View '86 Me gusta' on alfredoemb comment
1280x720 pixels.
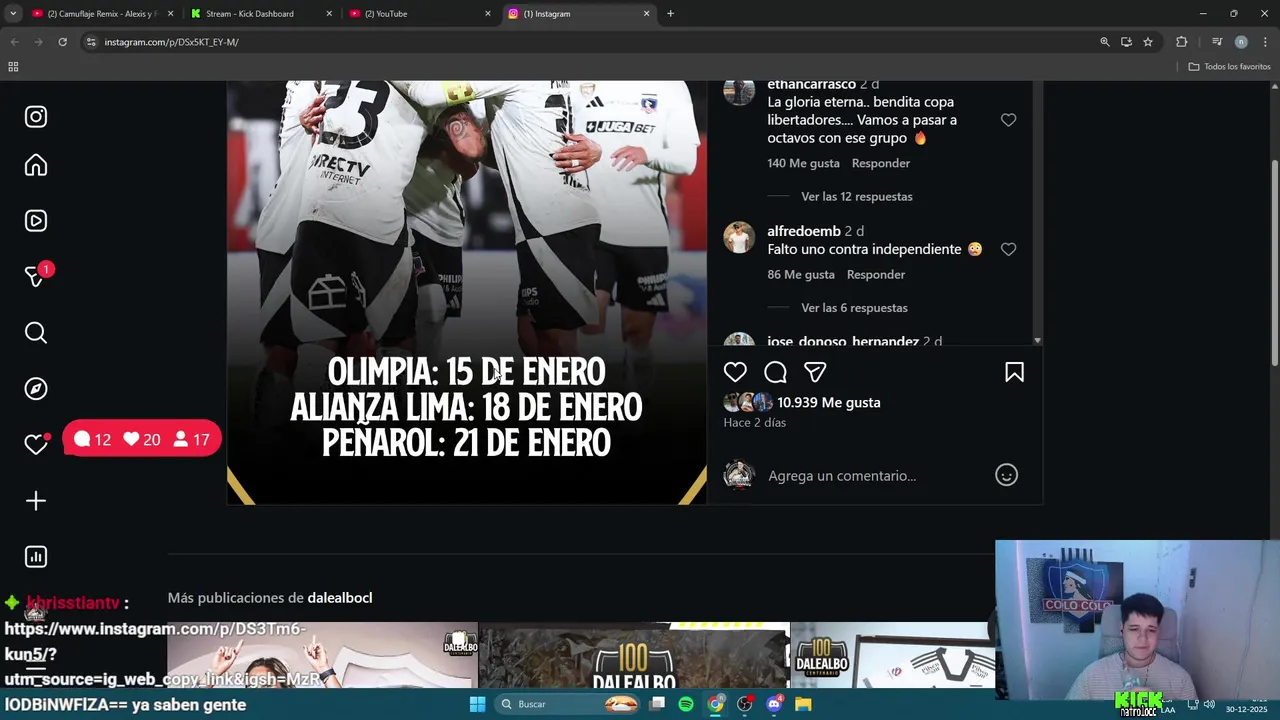(x=800, y=274)
